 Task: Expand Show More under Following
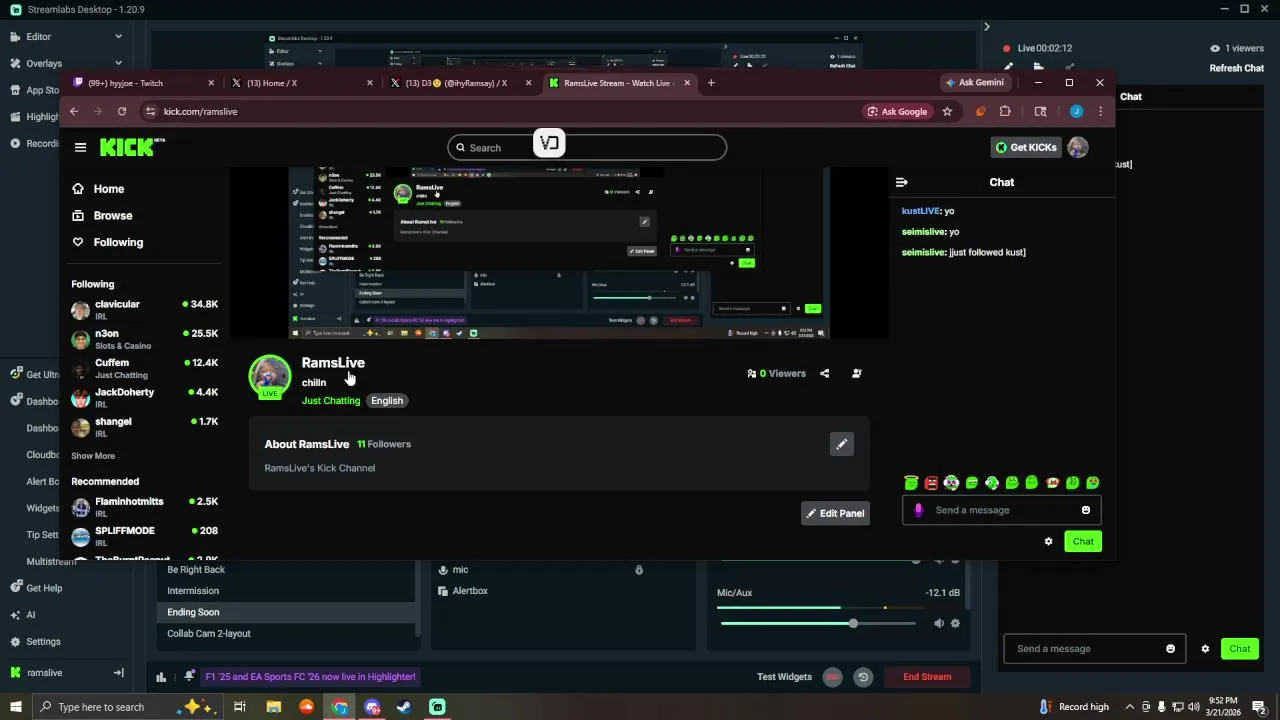point(93,456)
